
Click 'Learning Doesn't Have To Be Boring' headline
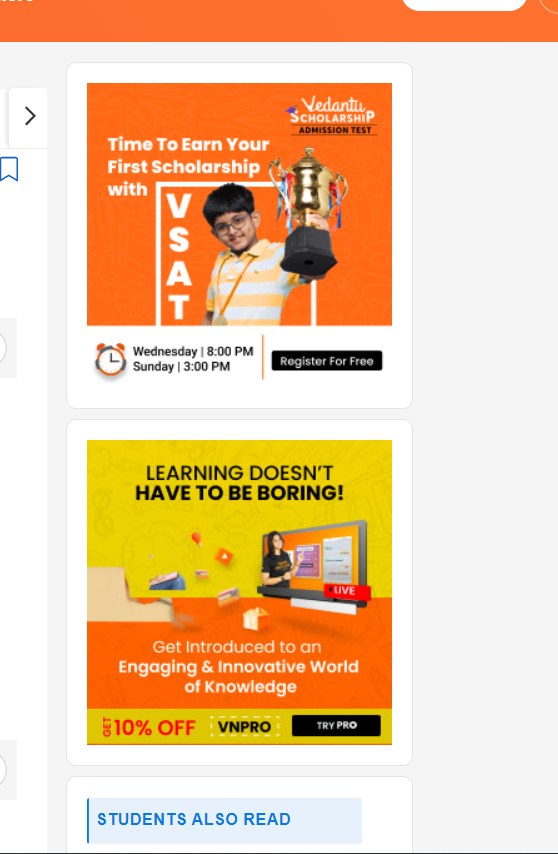click(240, 483)
